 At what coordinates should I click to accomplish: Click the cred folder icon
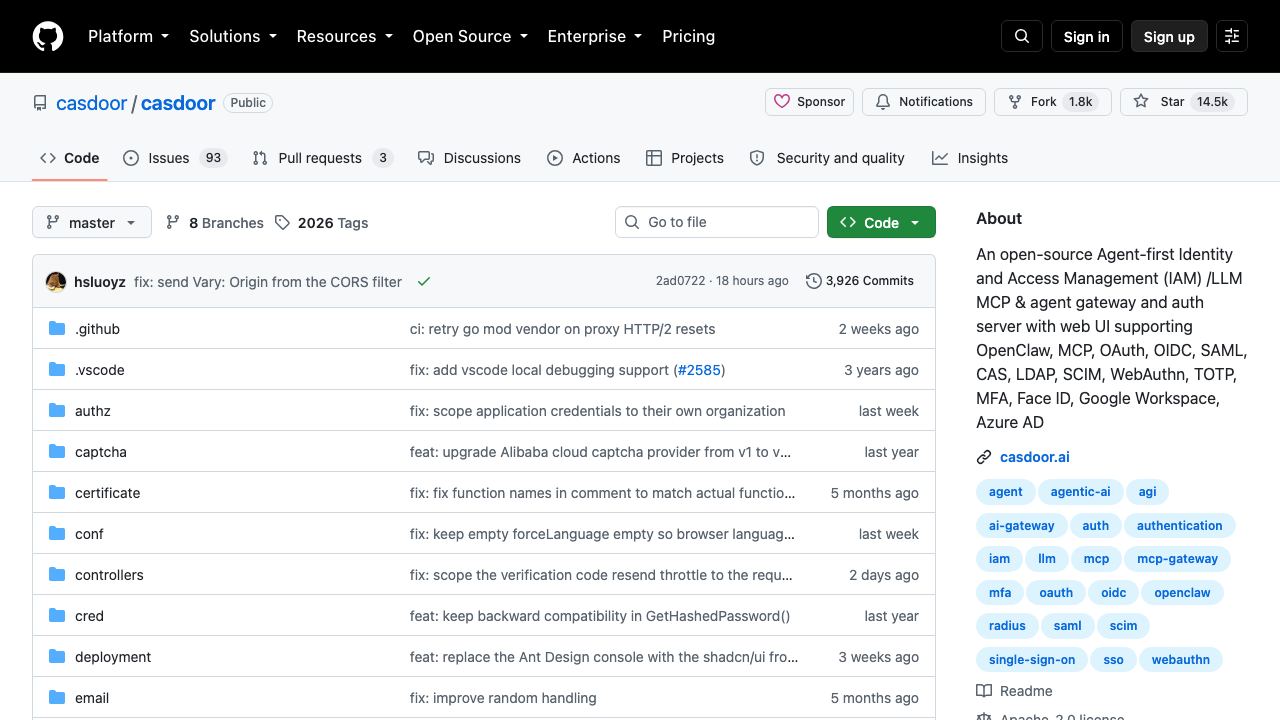[57, 616]
